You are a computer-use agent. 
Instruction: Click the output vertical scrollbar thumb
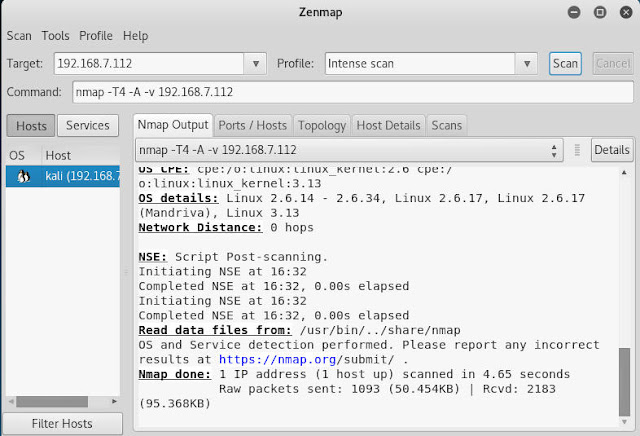click(624, 381)
